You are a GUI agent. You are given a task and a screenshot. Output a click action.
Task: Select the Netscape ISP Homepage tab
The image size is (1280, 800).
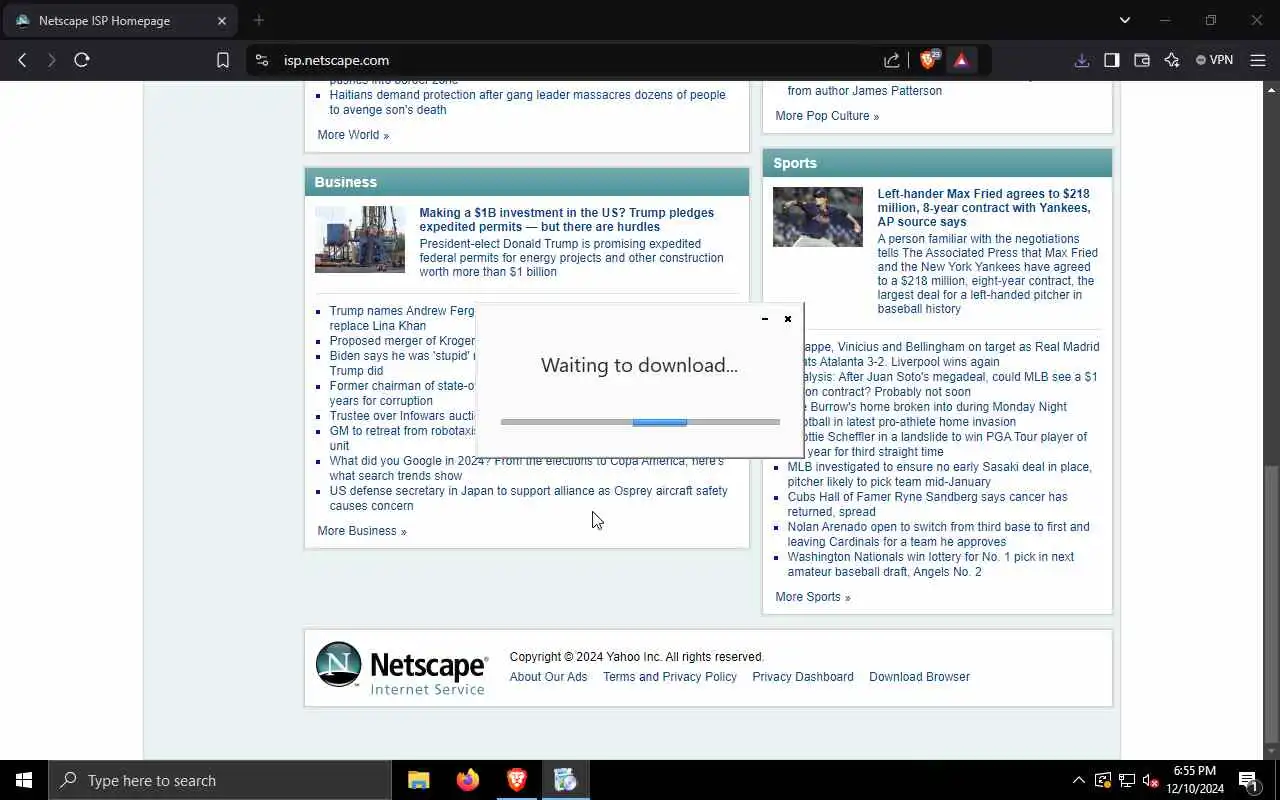[120, 20]
